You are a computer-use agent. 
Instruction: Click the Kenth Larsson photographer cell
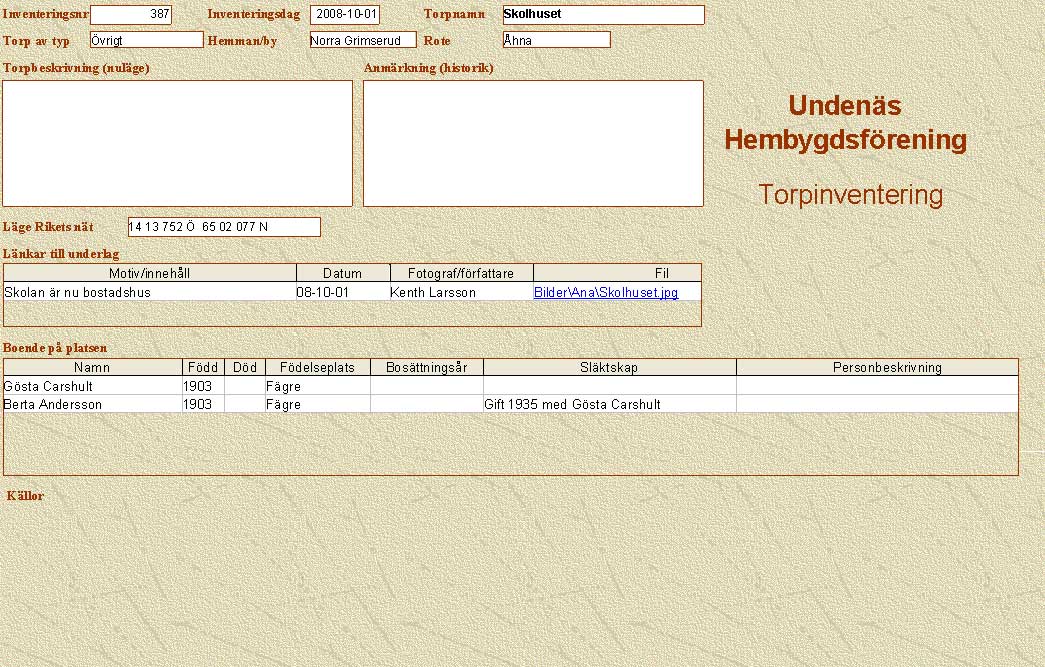461,293
